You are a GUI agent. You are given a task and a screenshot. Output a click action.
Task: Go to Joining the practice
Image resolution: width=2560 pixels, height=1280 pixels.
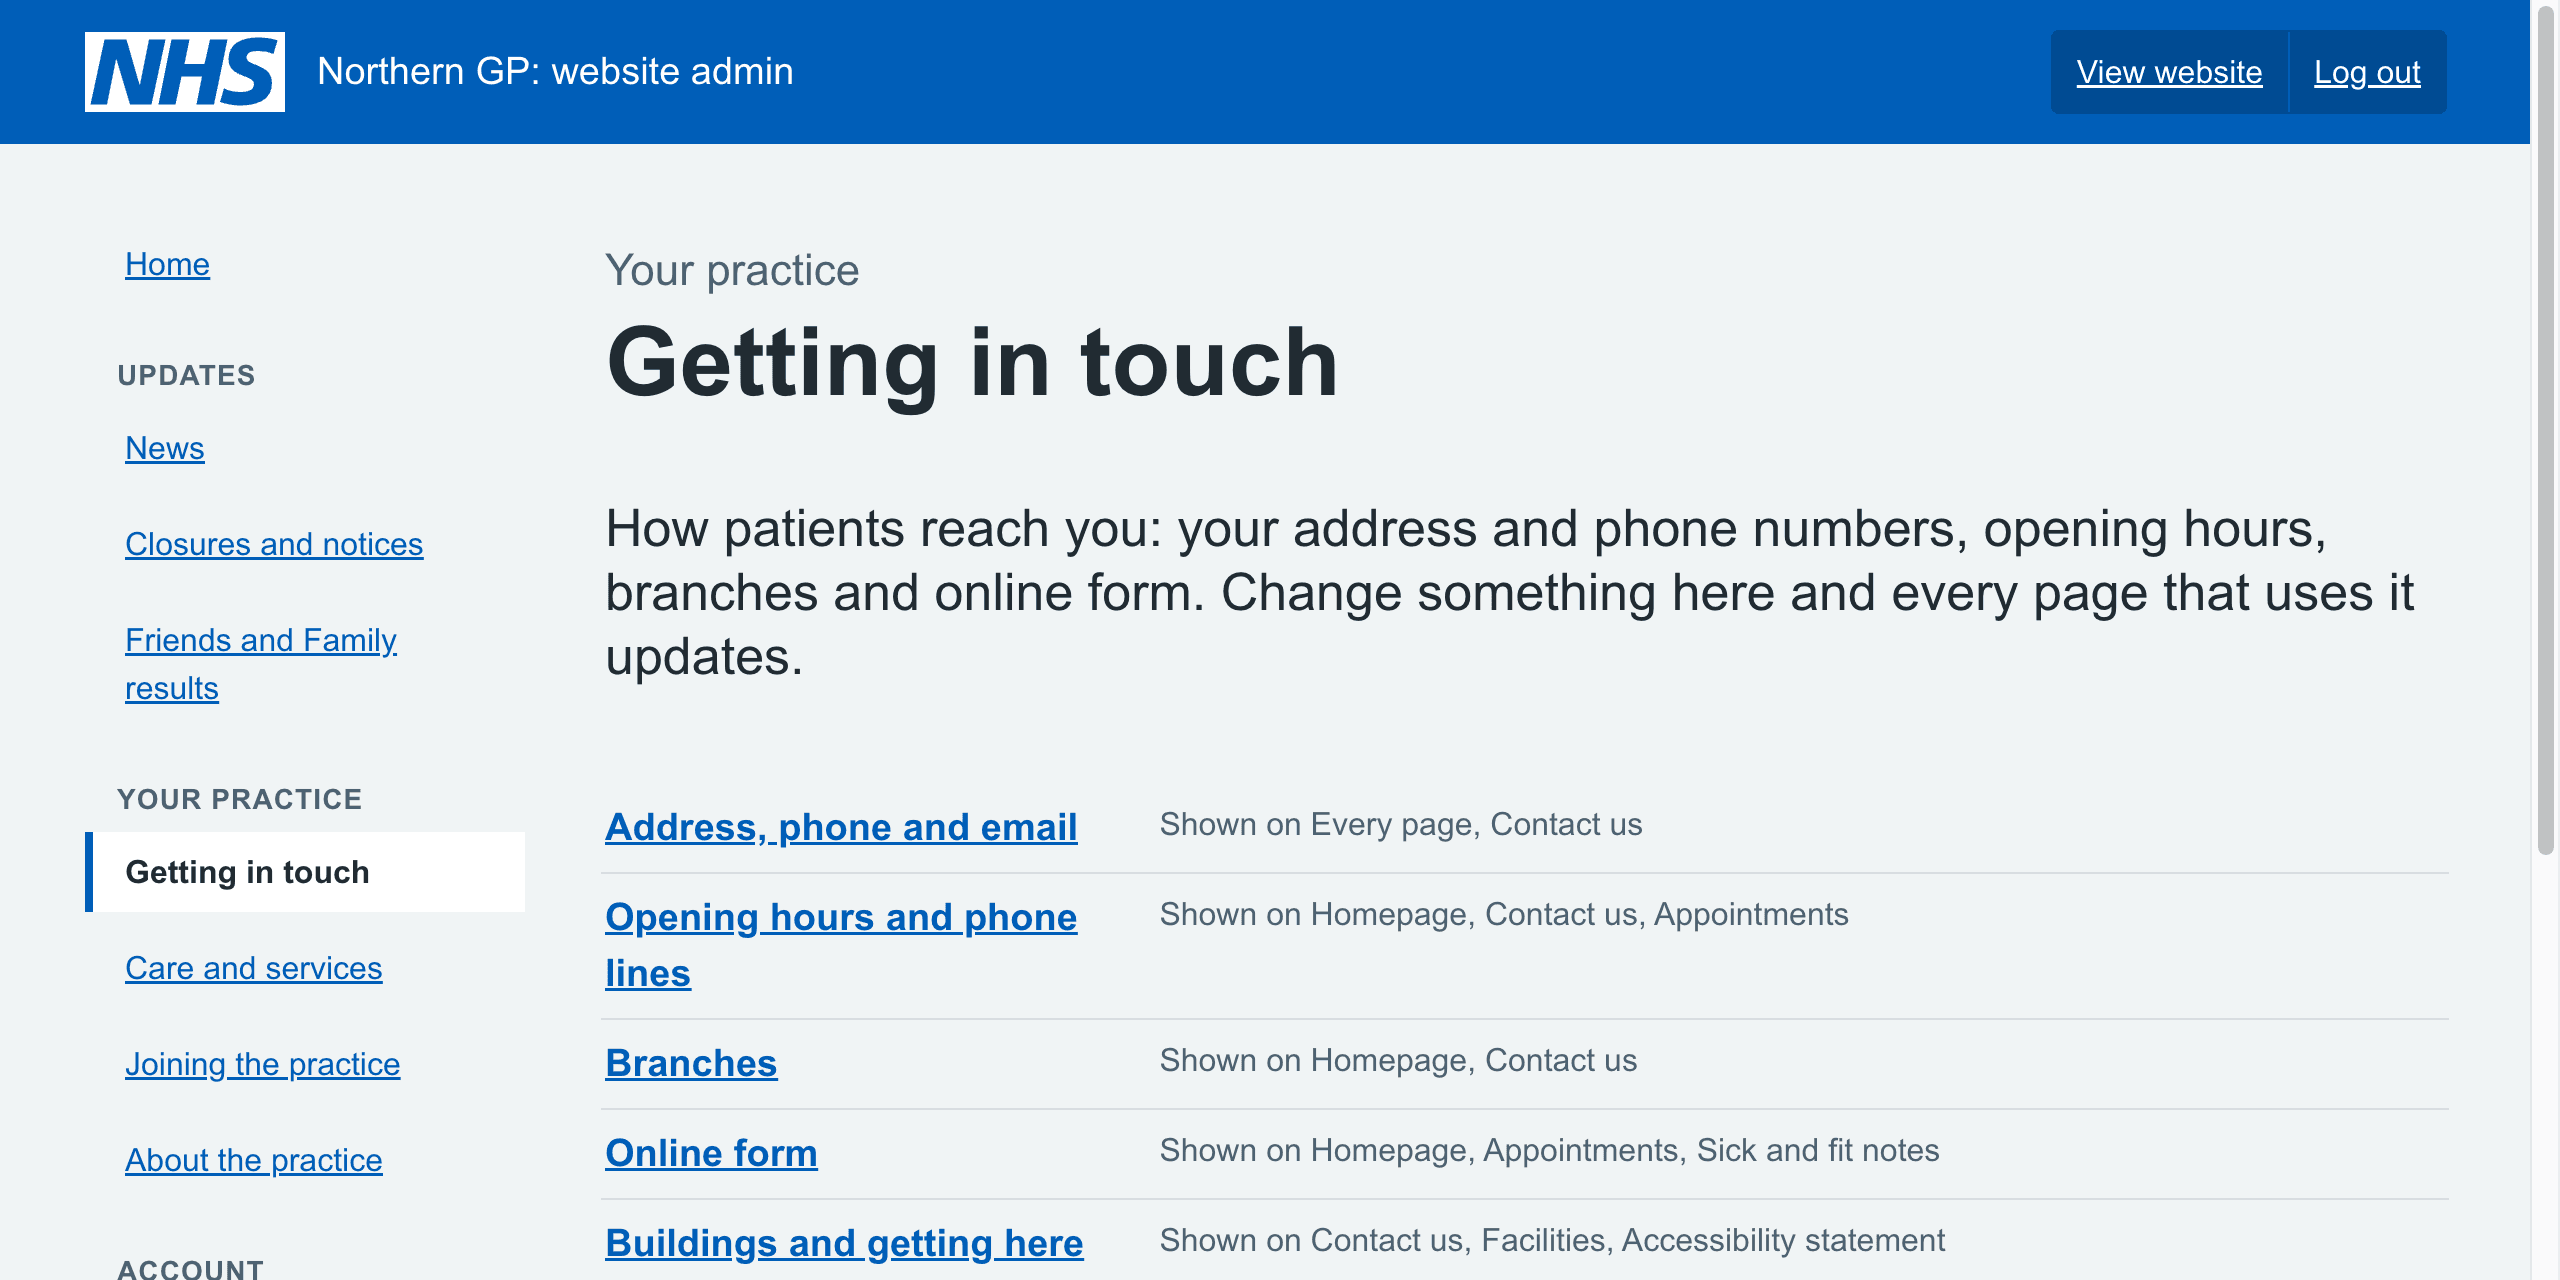click(x=263, y=1064)
